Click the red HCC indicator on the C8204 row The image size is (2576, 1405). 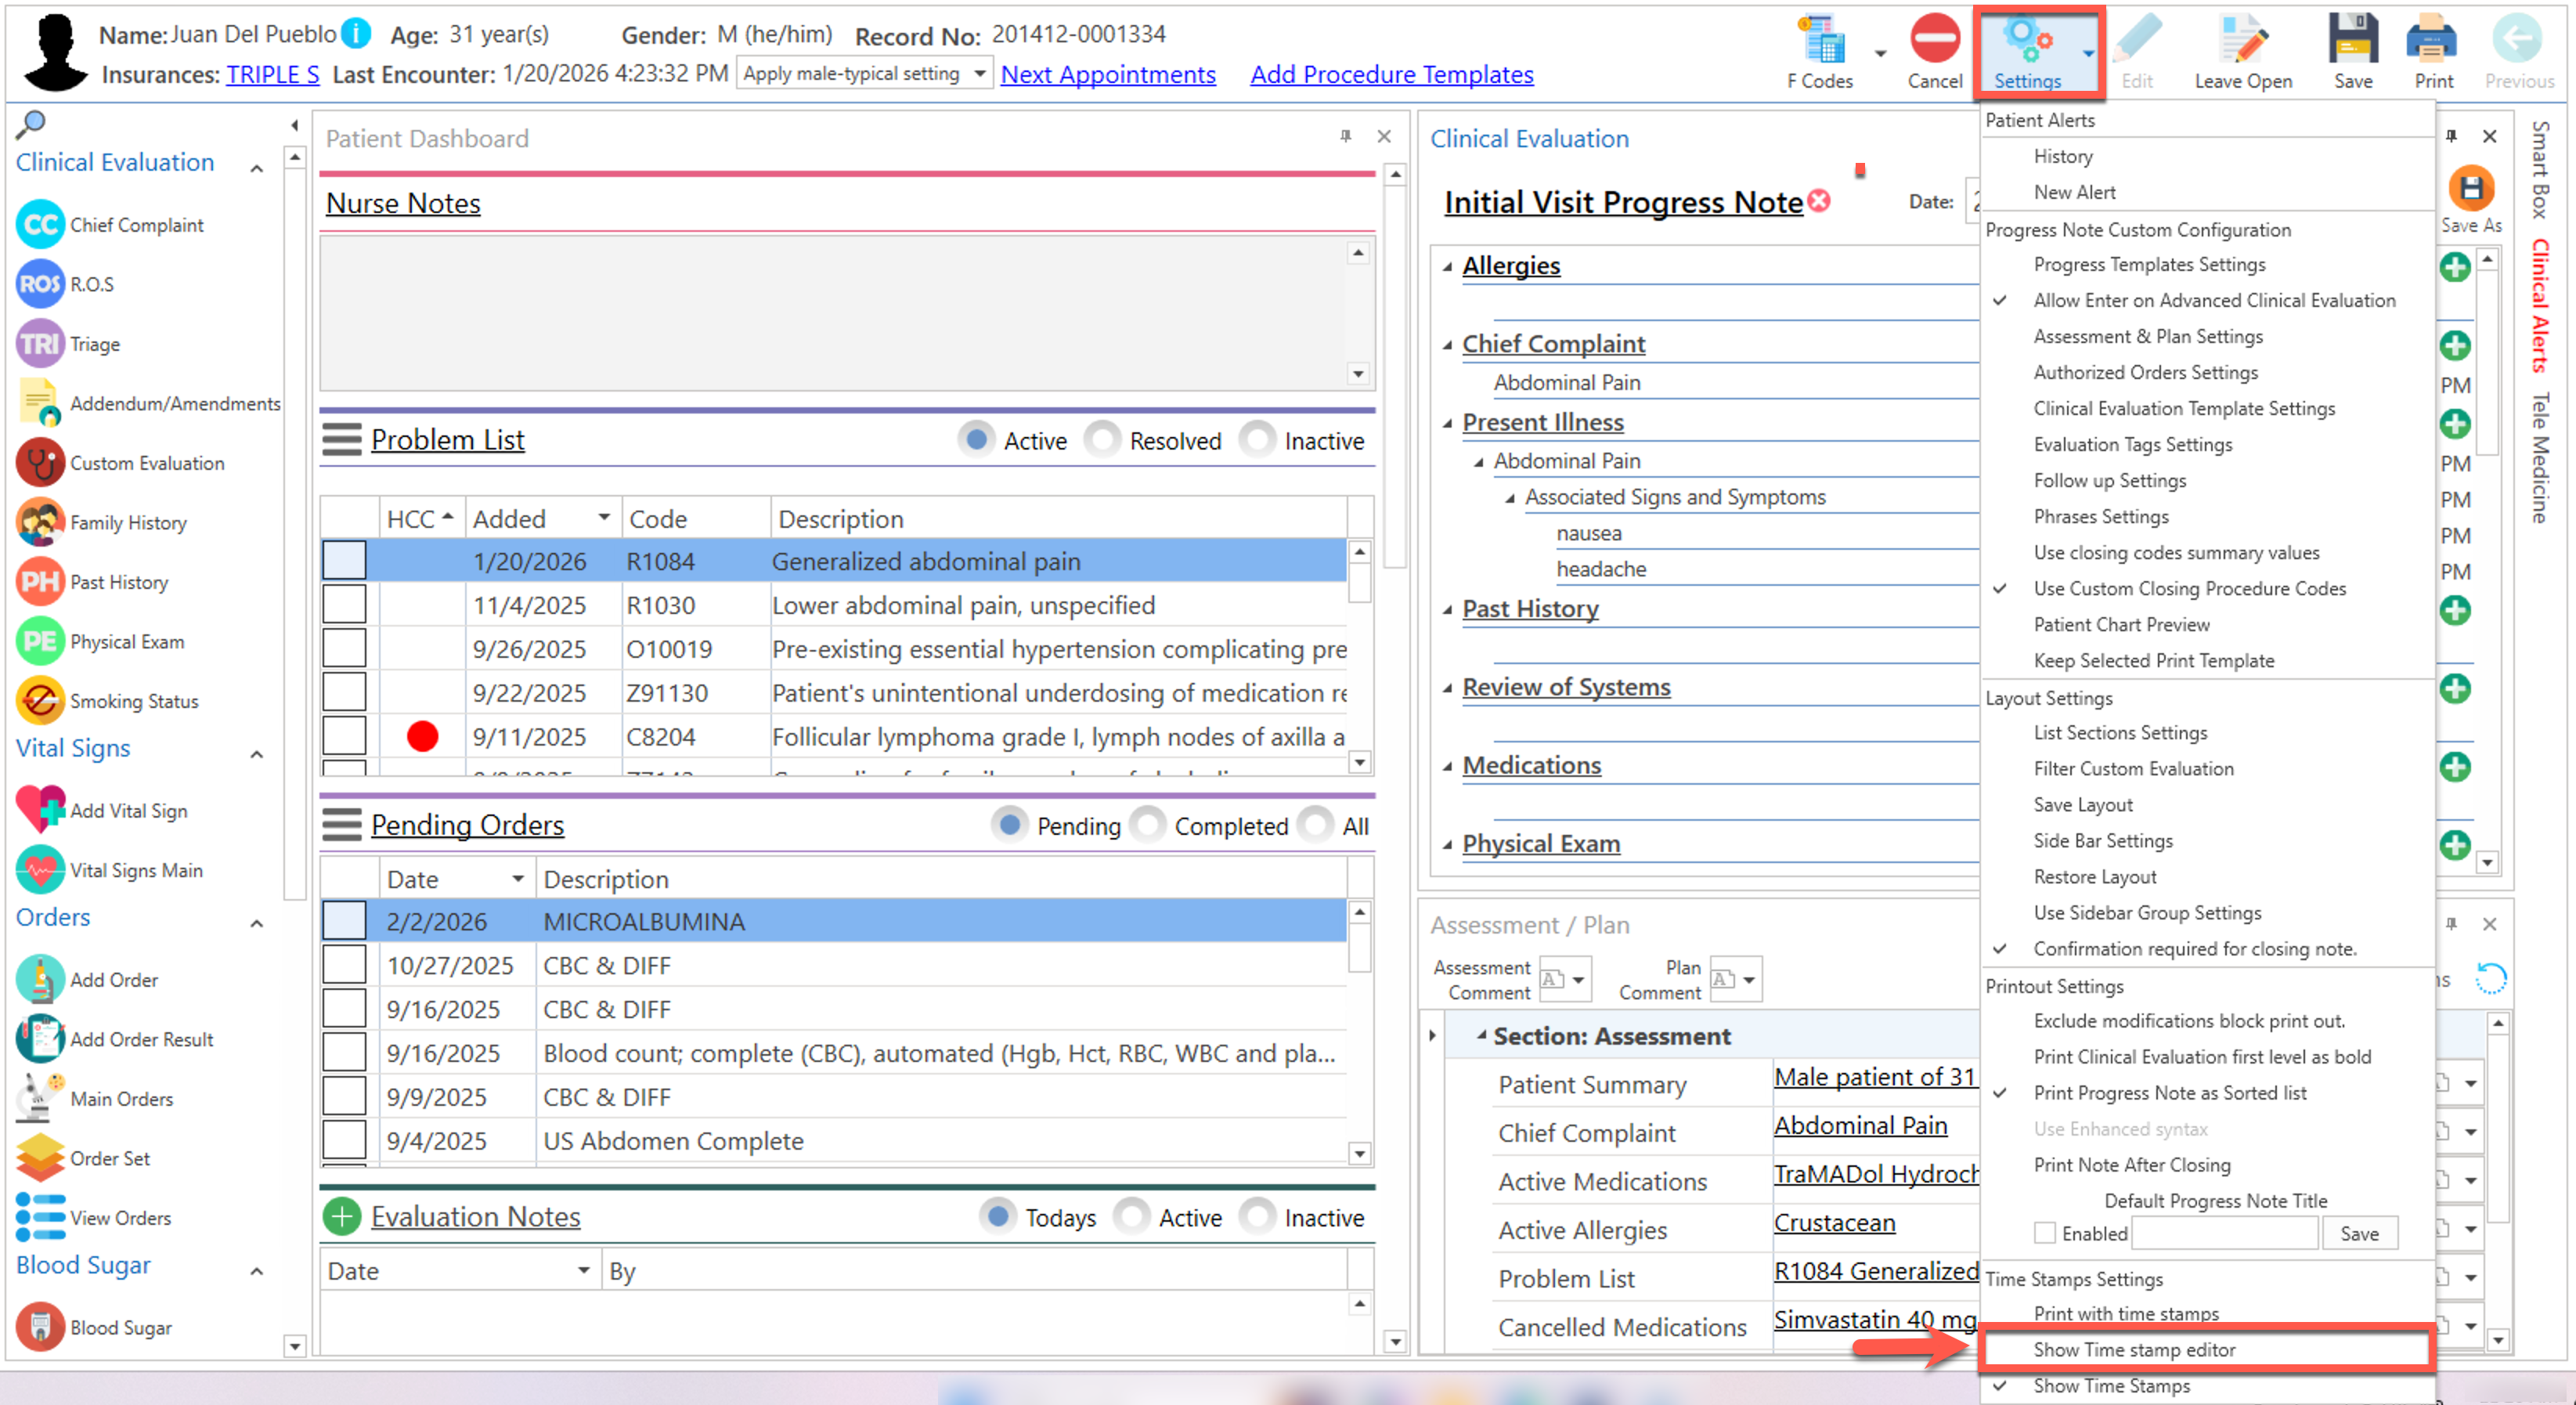point(422,737)
